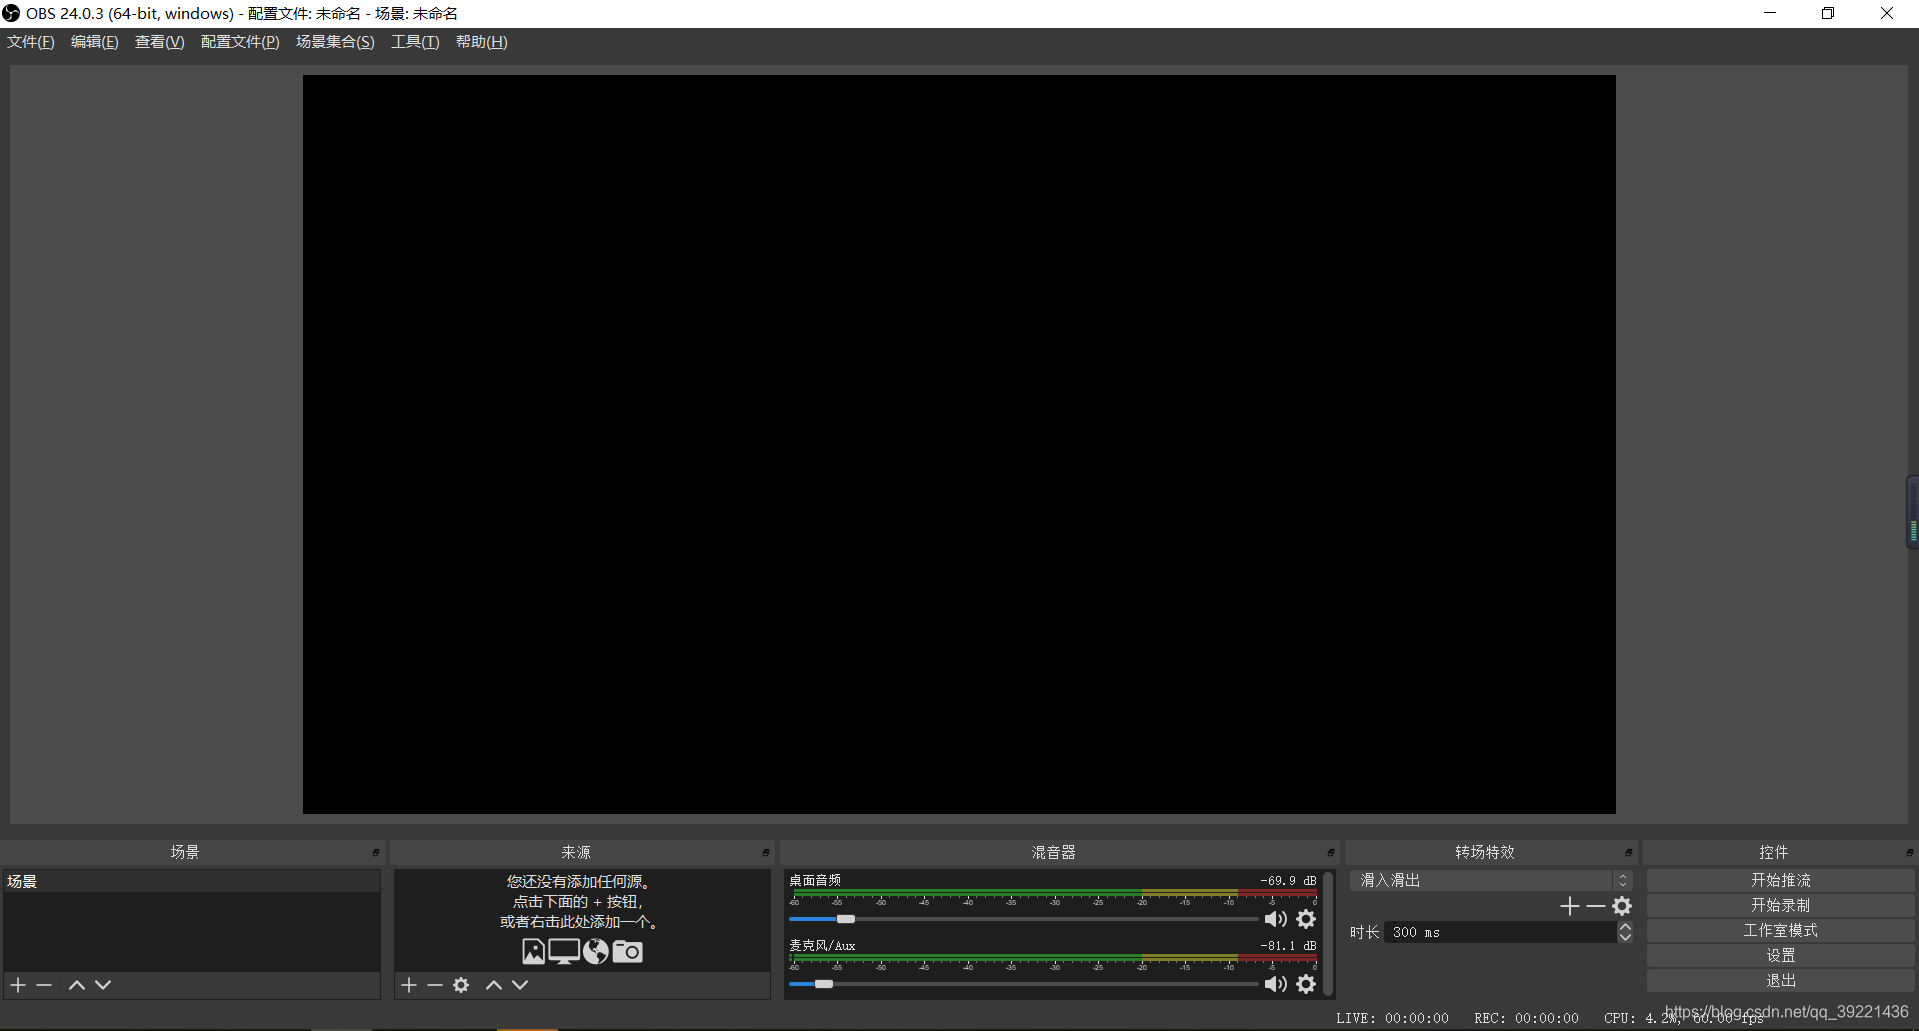Undock the 转场特效 panel
This screenshot has height=1031, width=1919.
[1629, 853]
